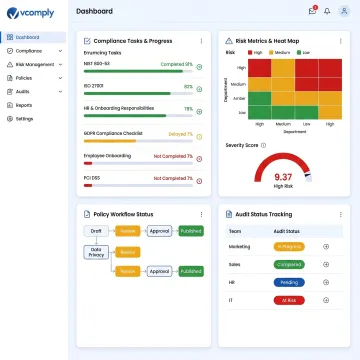
Task: Click the Severity Score info icon
Action: point(263,145)
